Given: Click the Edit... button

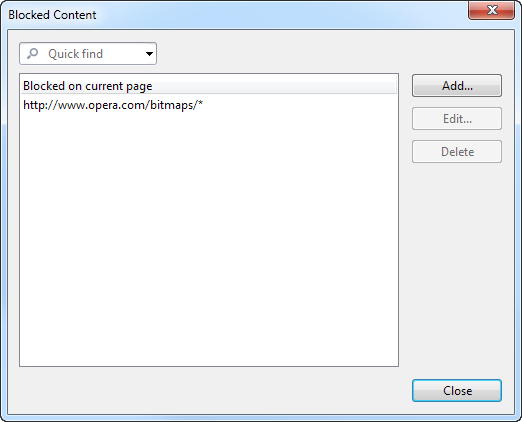Looking at the screenshot, I should 457,119.
